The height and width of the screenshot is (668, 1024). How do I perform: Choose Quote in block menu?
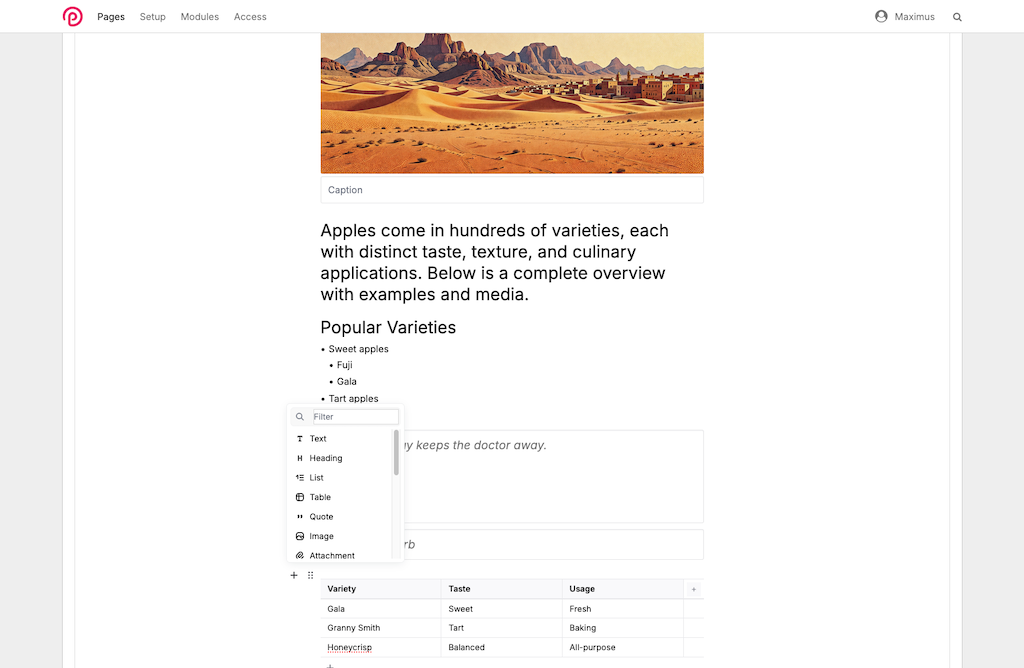[x=341, y=517]
